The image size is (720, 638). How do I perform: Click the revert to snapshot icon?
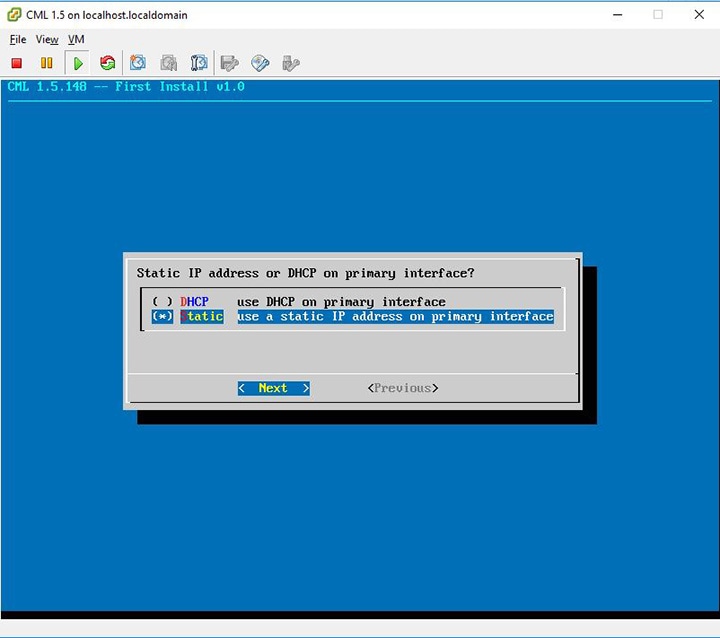pyautogui.click(x=169, y=63)
